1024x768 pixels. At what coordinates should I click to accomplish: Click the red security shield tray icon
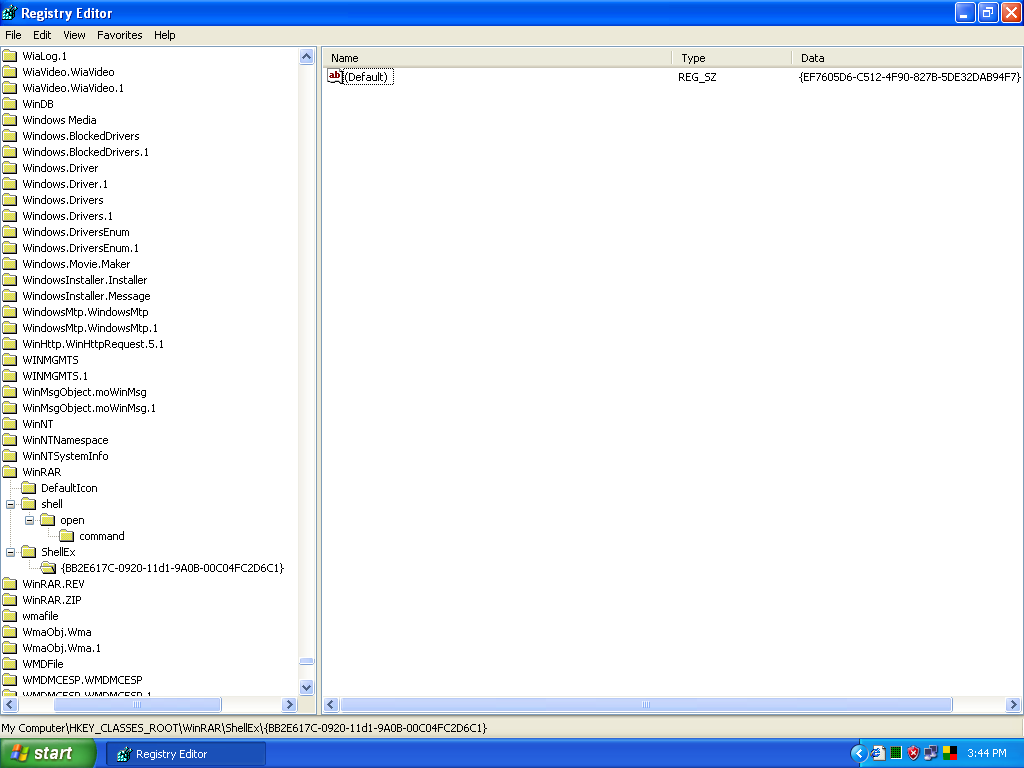[913, 754]
